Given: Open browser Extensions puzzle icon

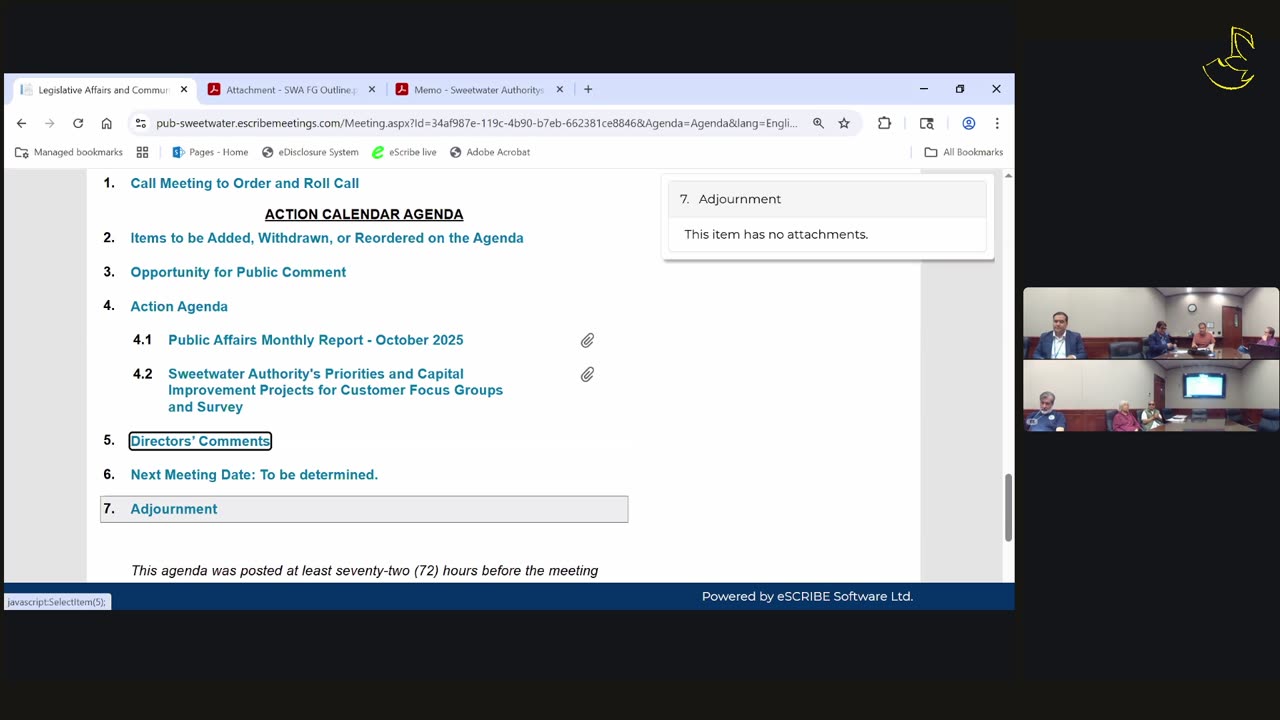Looking at the screenshot, I should pos(884,123).
